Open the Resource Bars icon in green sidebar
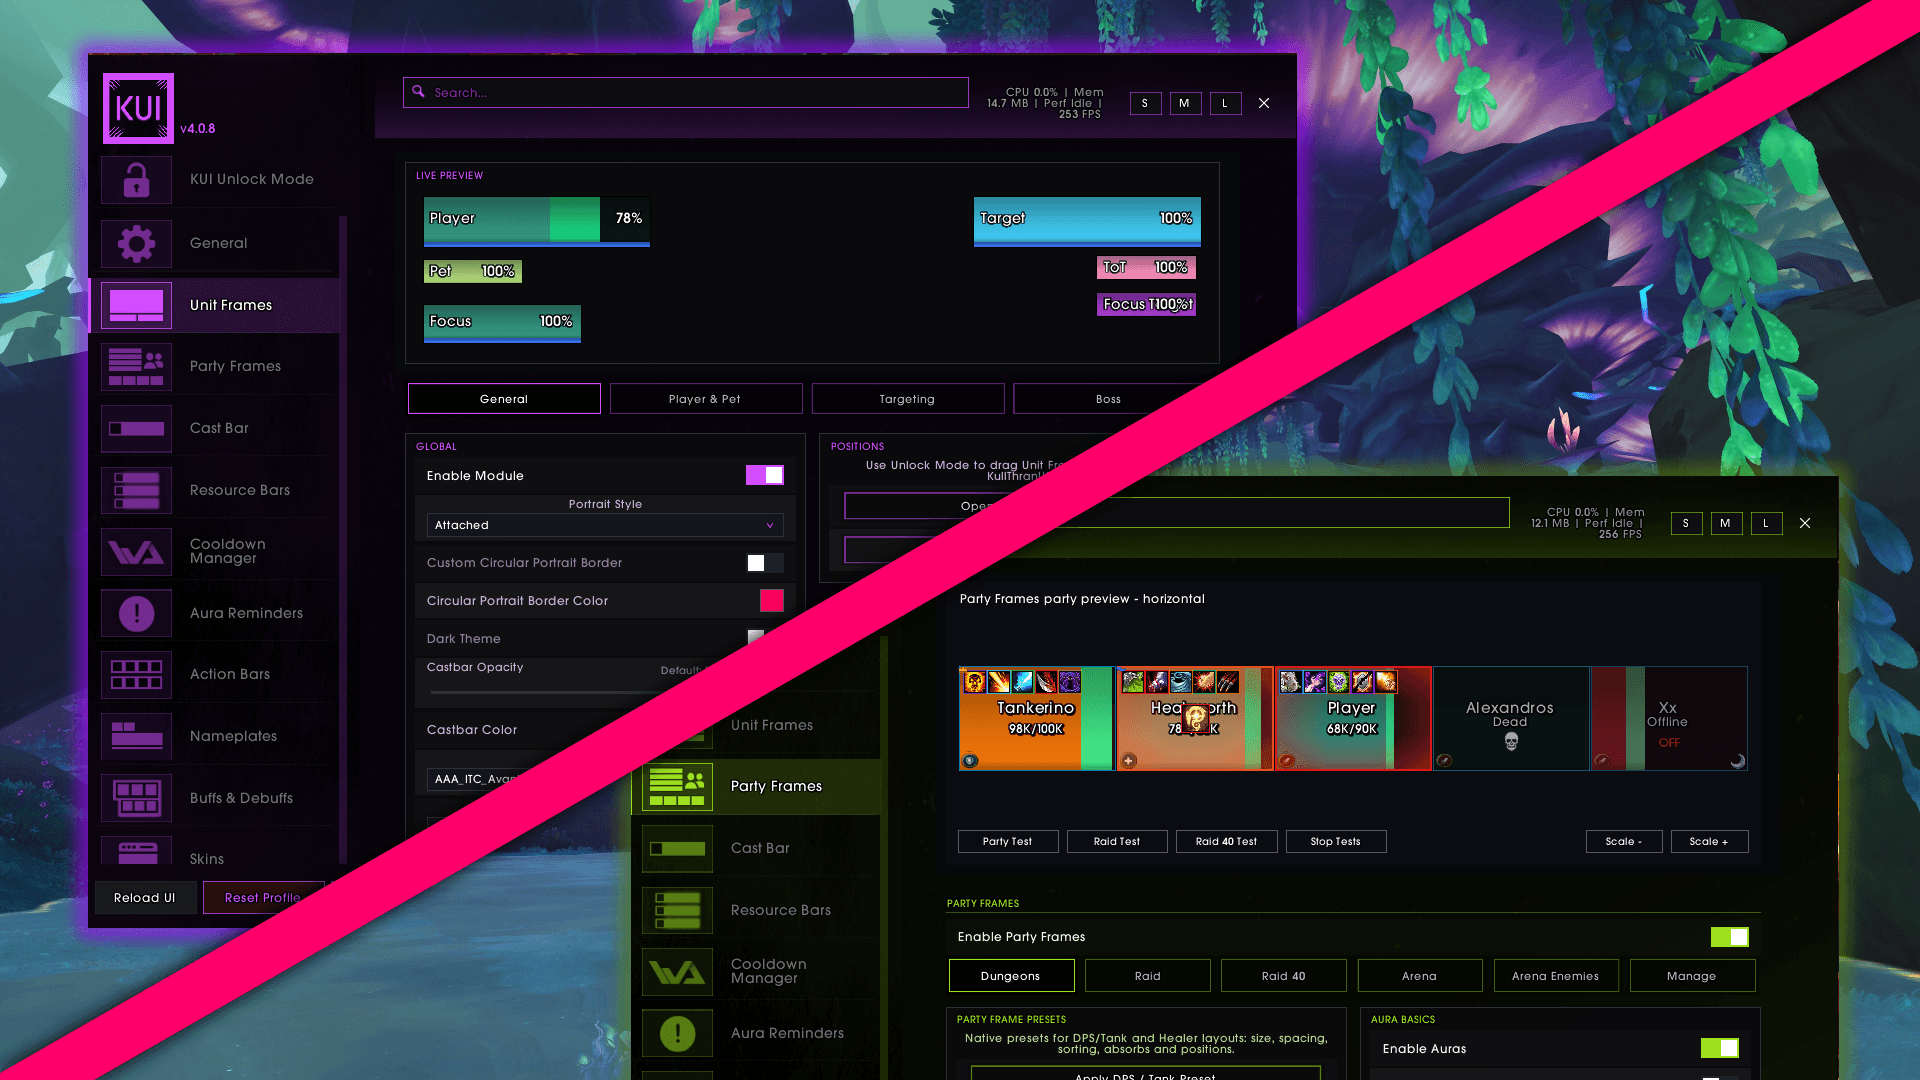 677,911
